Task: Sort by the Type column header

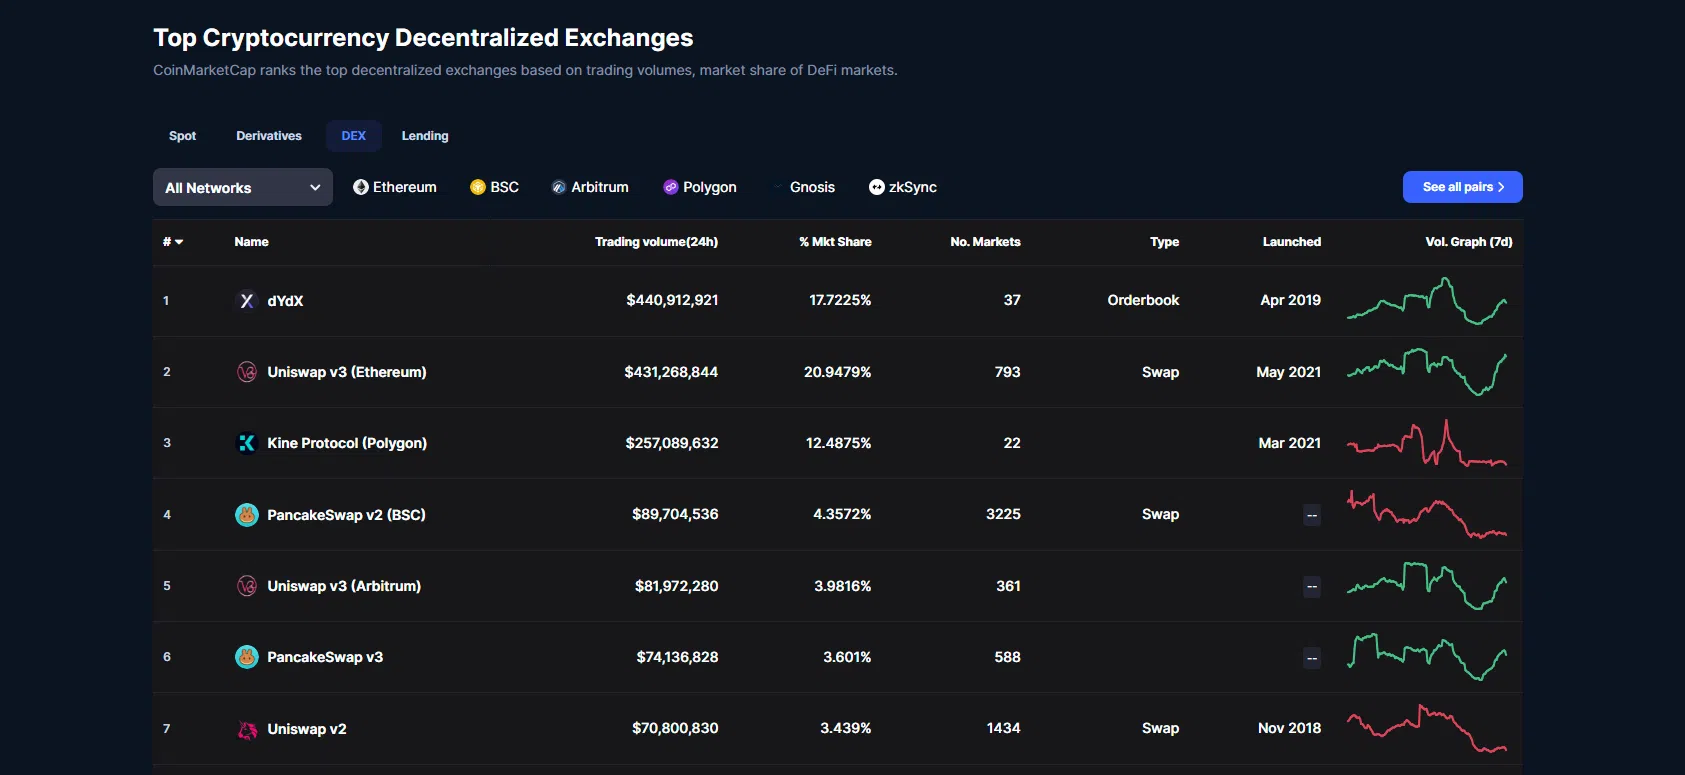Action: pos(1164,242)
